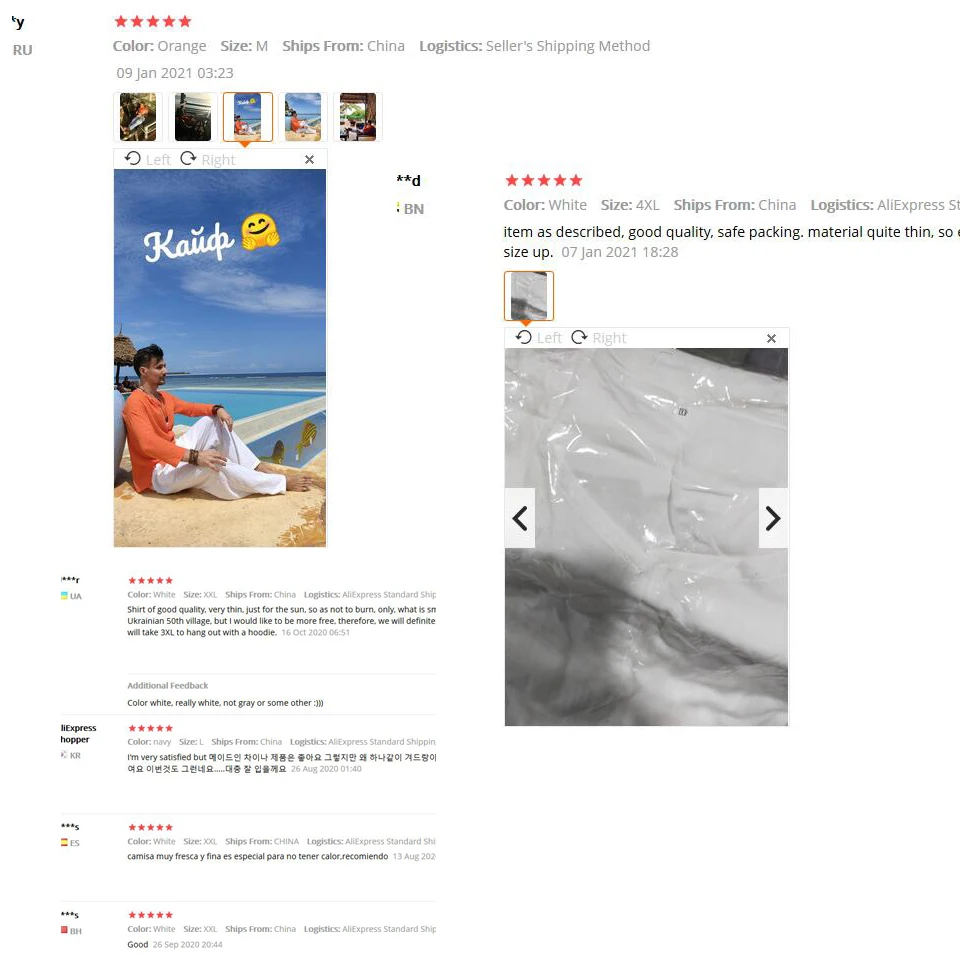Viewport: 960px width, 960px height.
Task: Close the orange shirt photo viewer
Action: [x=309, y=159]
